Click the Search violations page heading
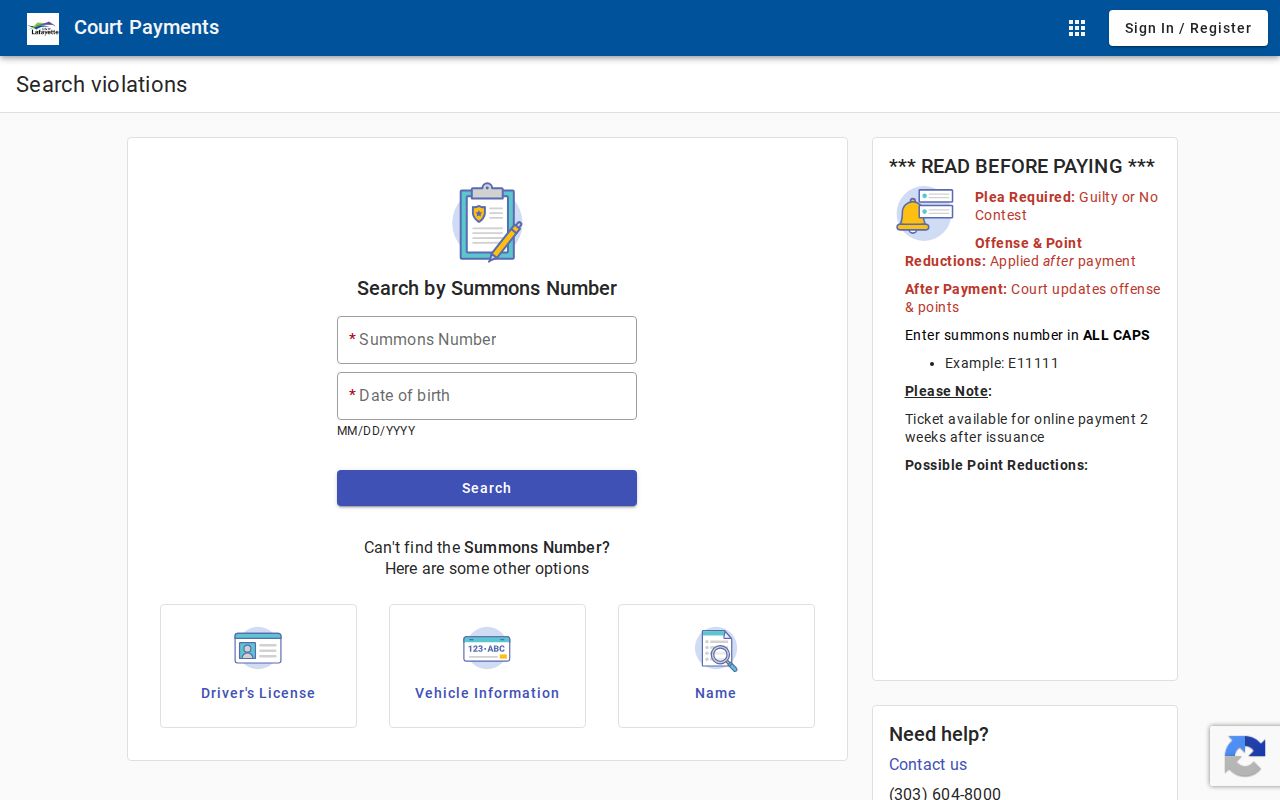 (102, 84)
